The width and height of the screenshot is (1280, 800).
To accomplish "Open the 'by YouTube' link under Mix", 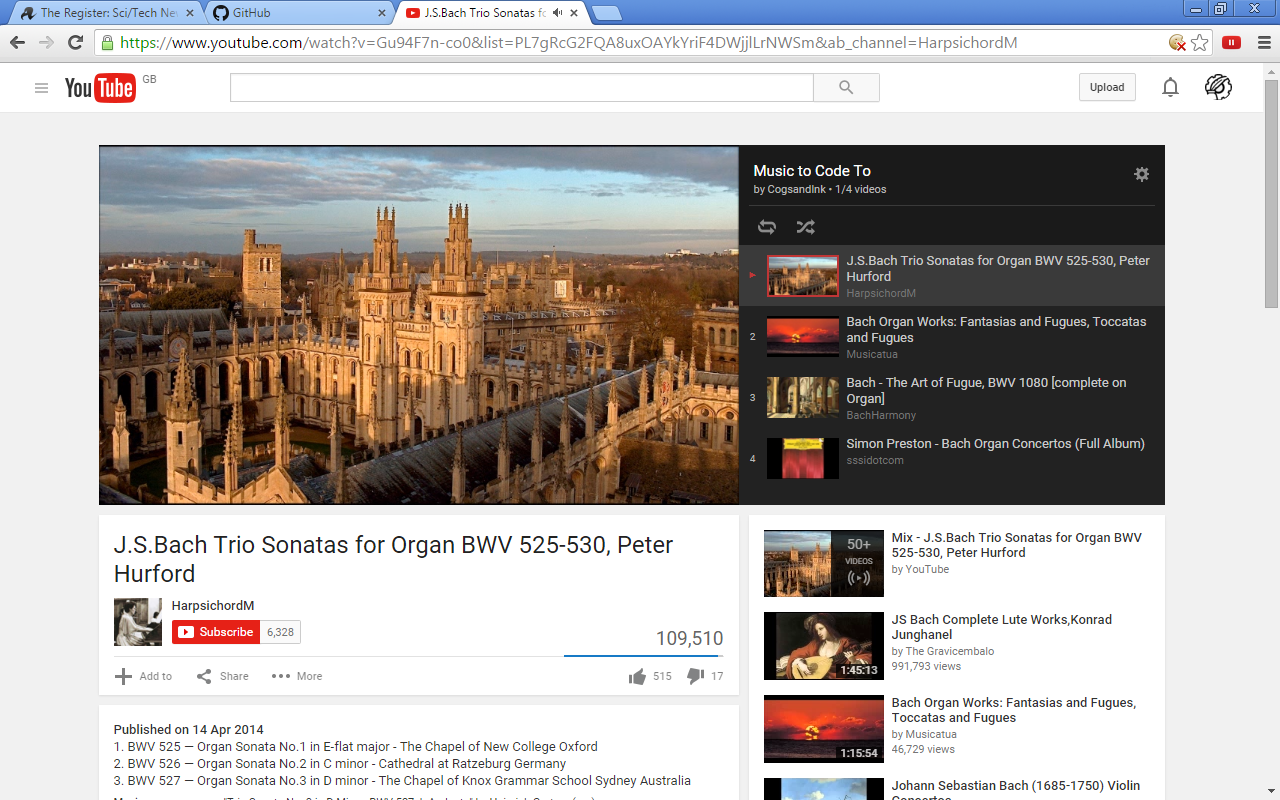I will click(920, 569).
